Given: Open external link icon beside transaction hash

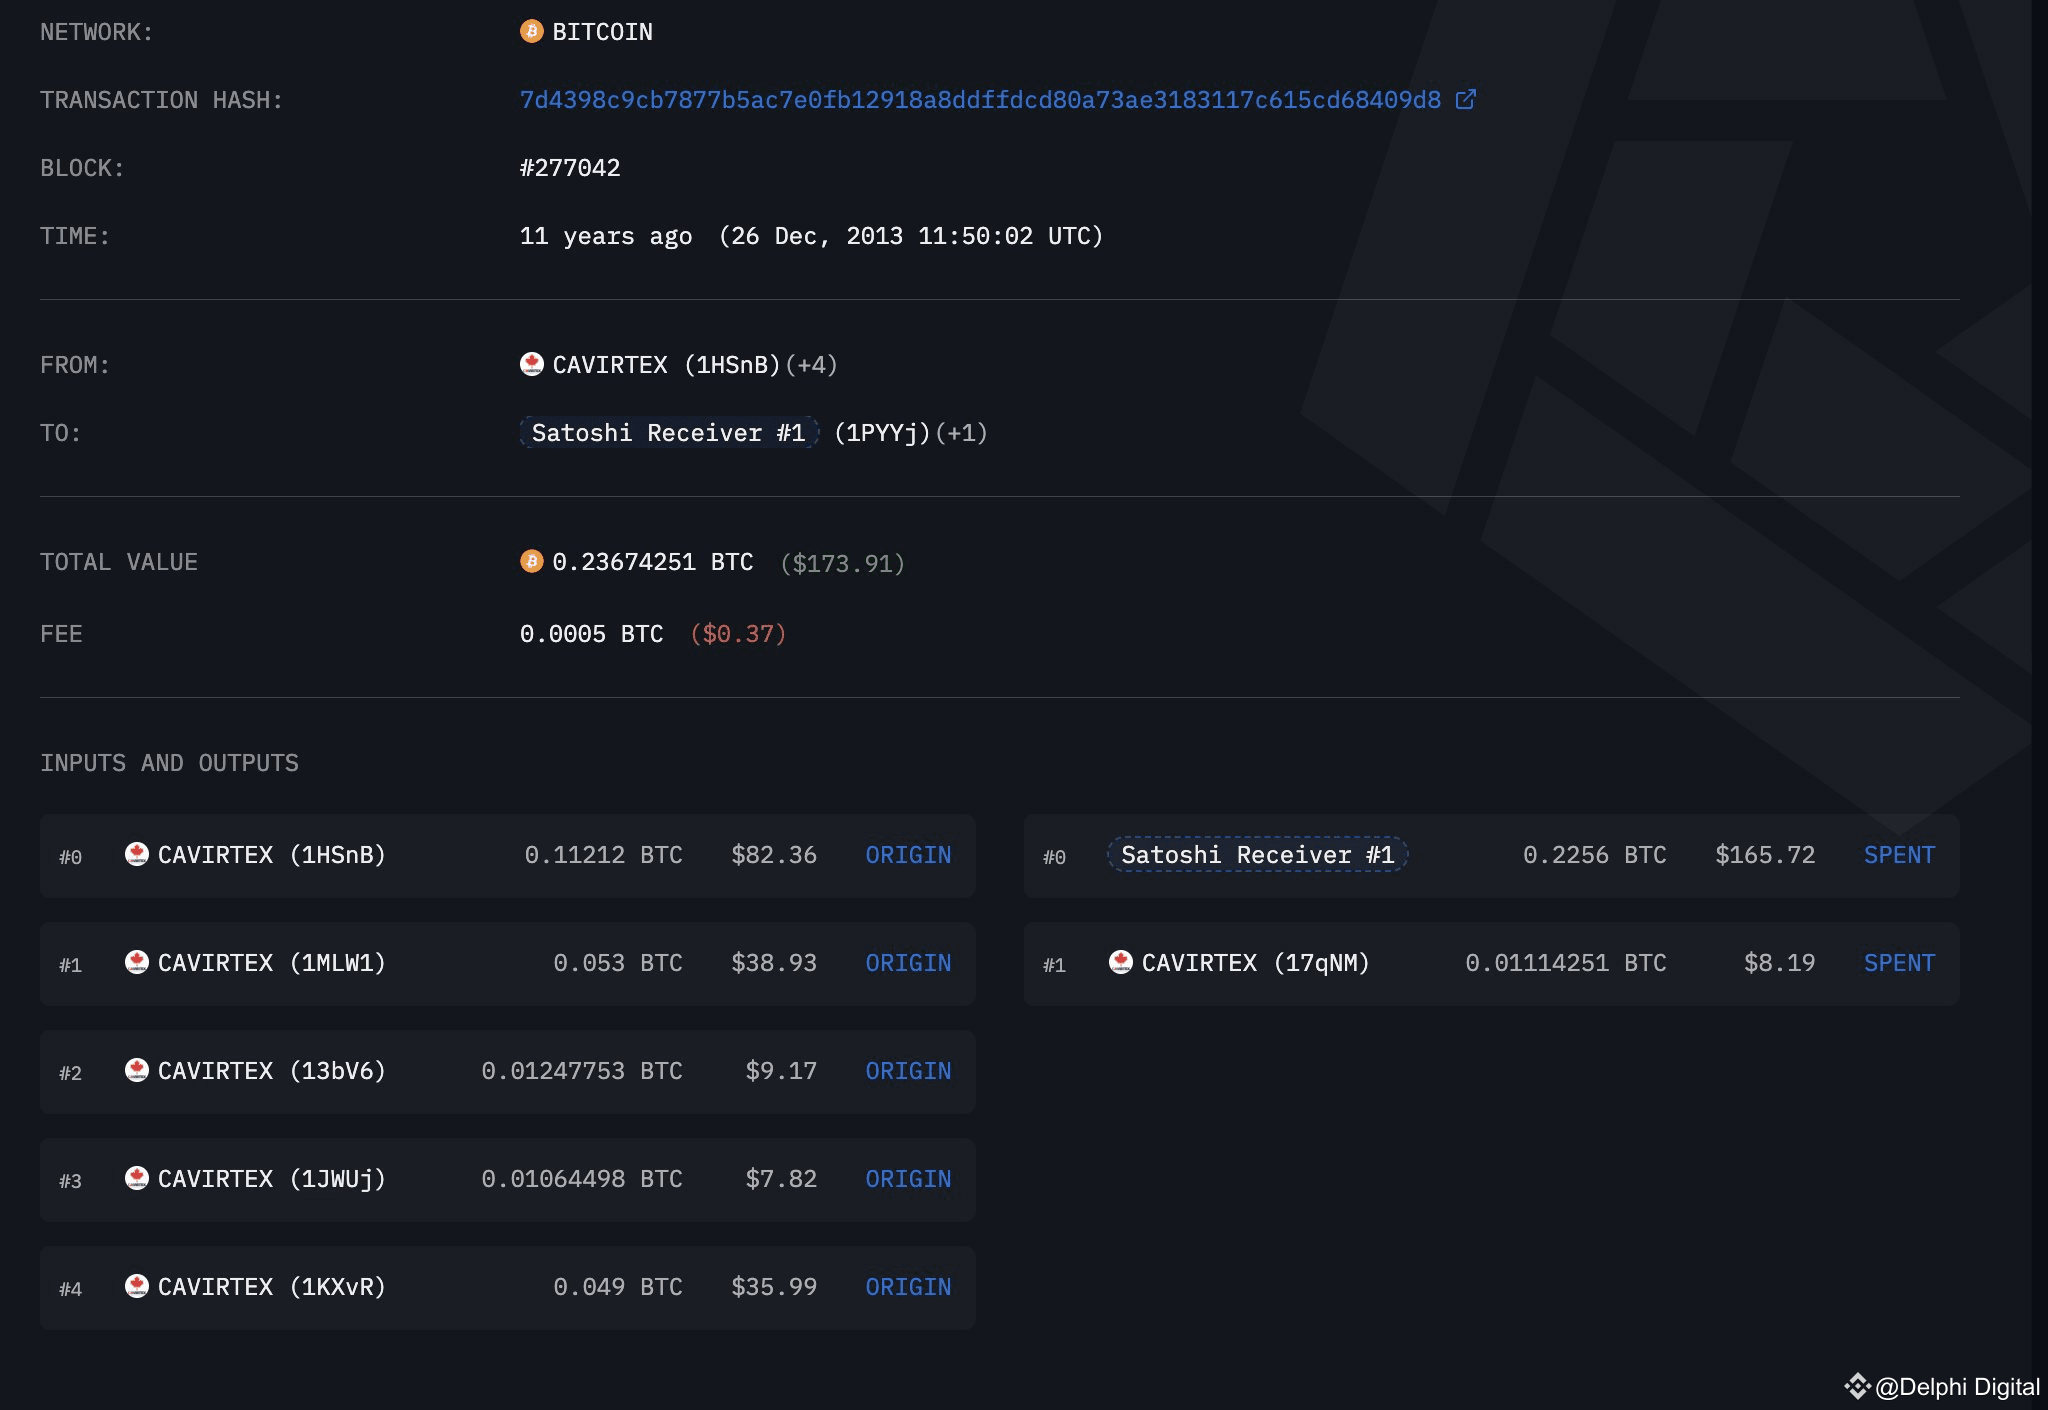Looking at the screenshot, I should pos(1465,100).
